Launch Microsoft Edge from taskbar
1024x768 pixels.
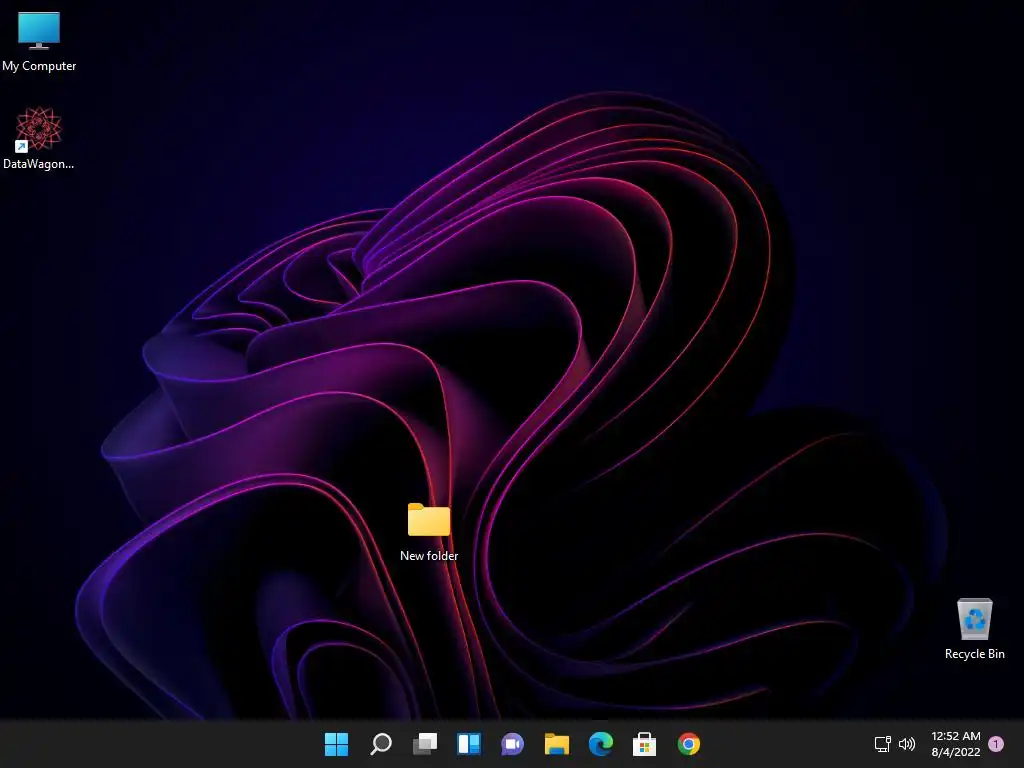[x=601, y=744]
